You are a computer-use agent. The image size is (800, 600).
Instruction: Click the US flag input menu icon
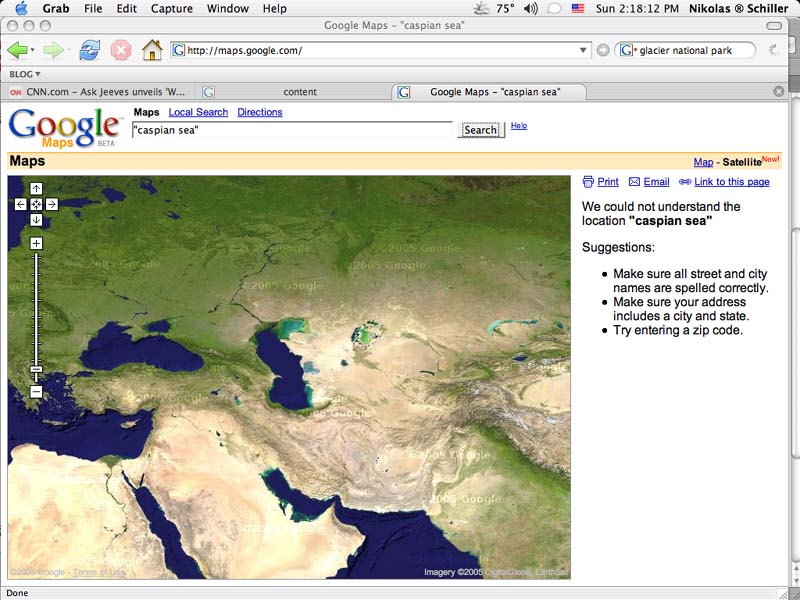tap(578, 9)
